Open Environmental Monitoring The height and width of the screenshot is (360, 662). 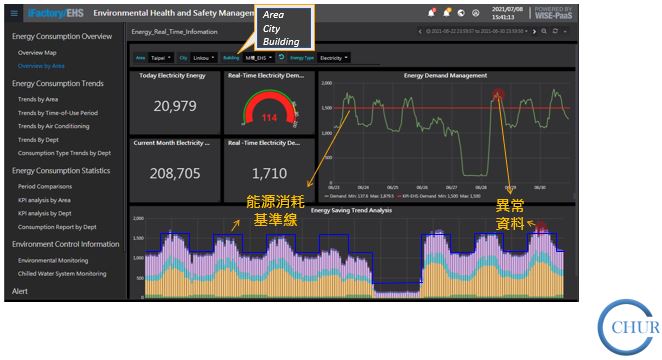53,260
